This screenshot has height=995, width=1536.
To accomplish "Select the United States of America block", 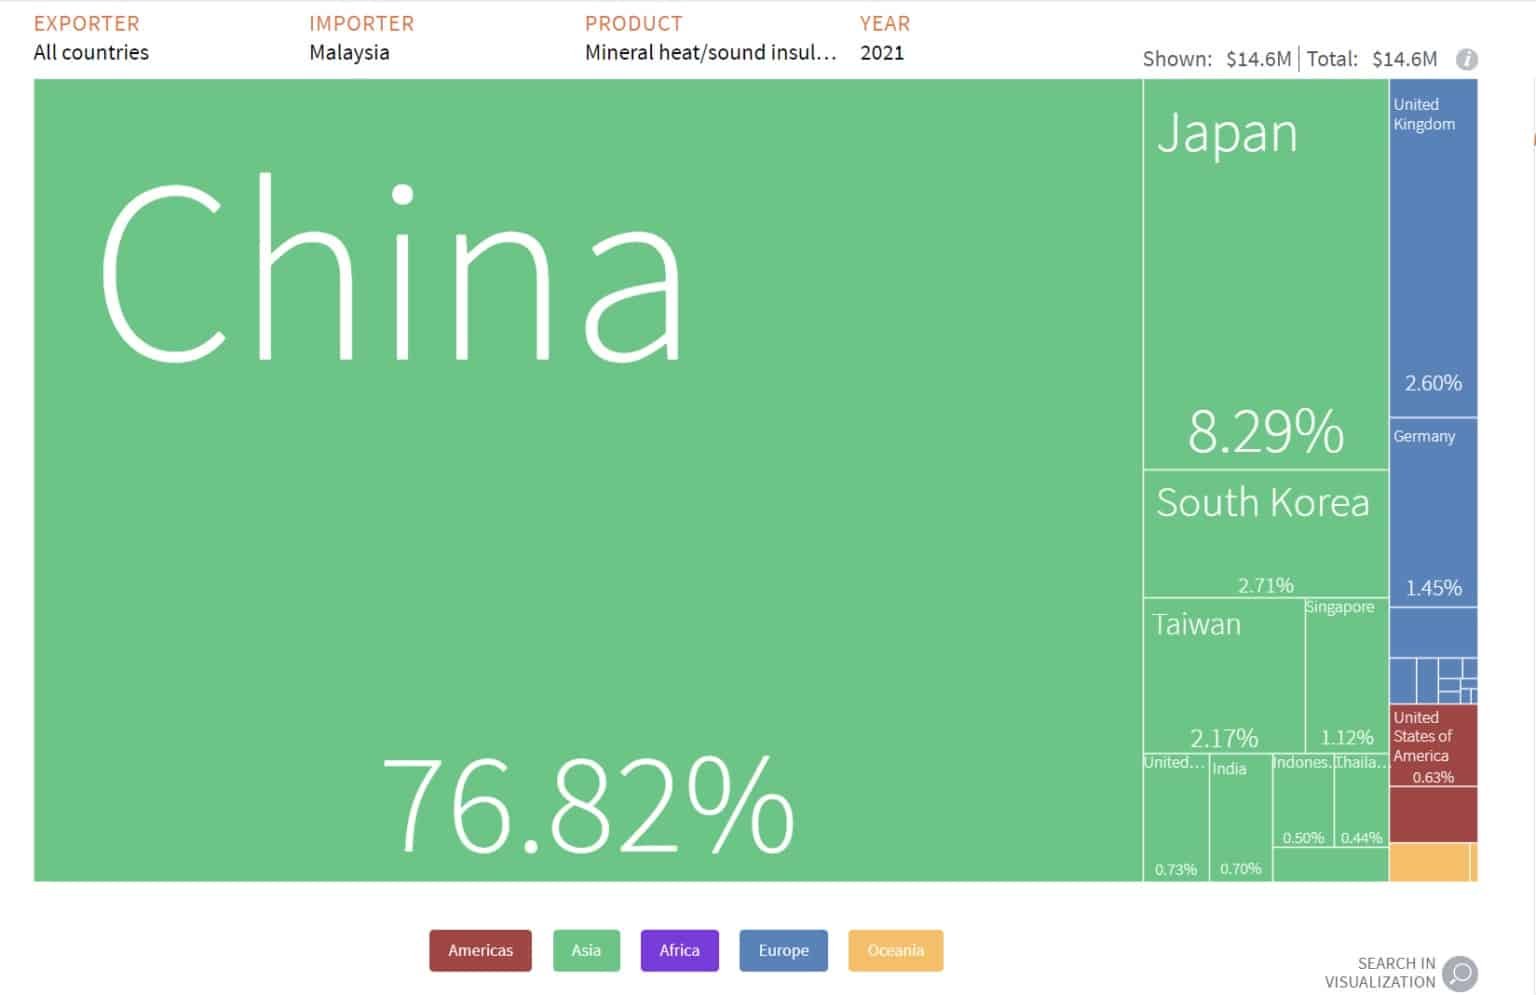I will 1433,745.
